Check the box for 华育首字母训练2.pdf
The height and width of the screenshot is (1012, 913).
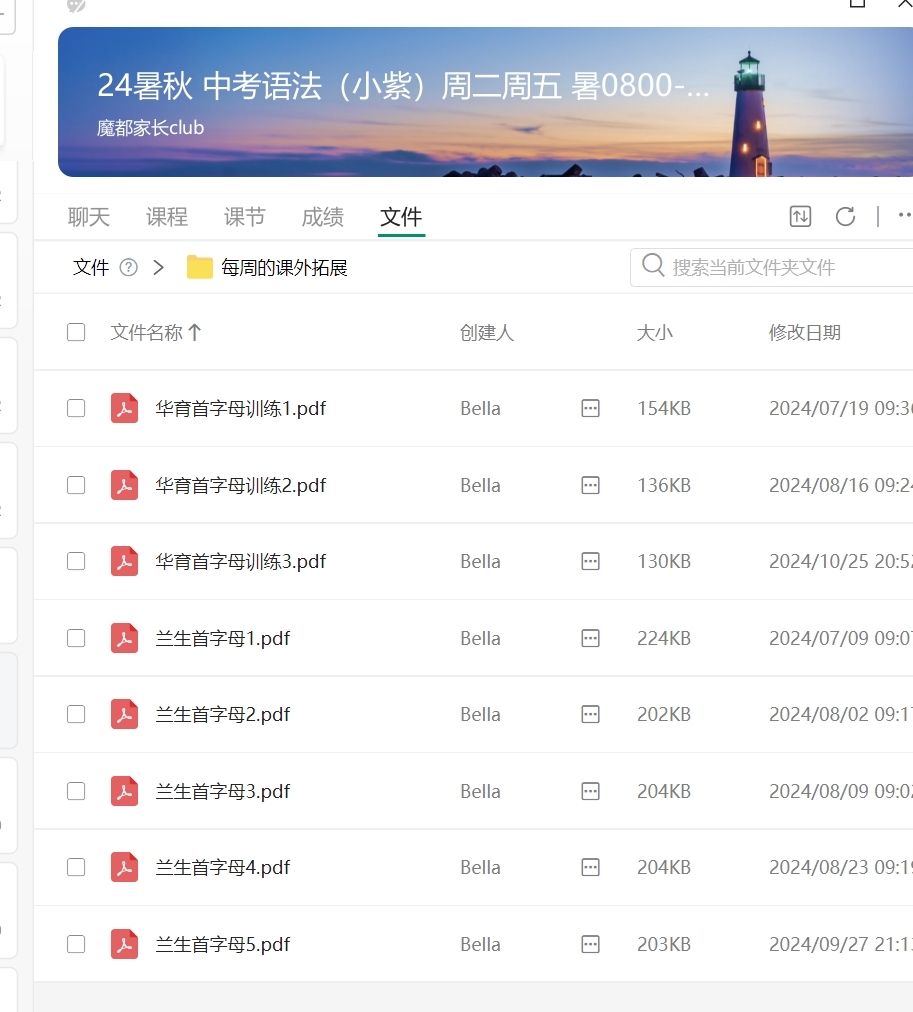pos(76,485)
